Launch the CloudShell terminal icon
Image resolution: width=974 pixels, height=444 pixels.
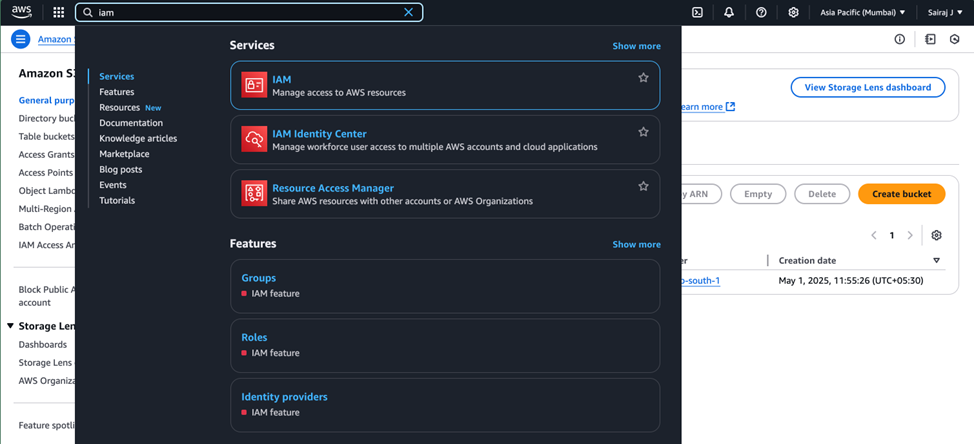(697, 12)
